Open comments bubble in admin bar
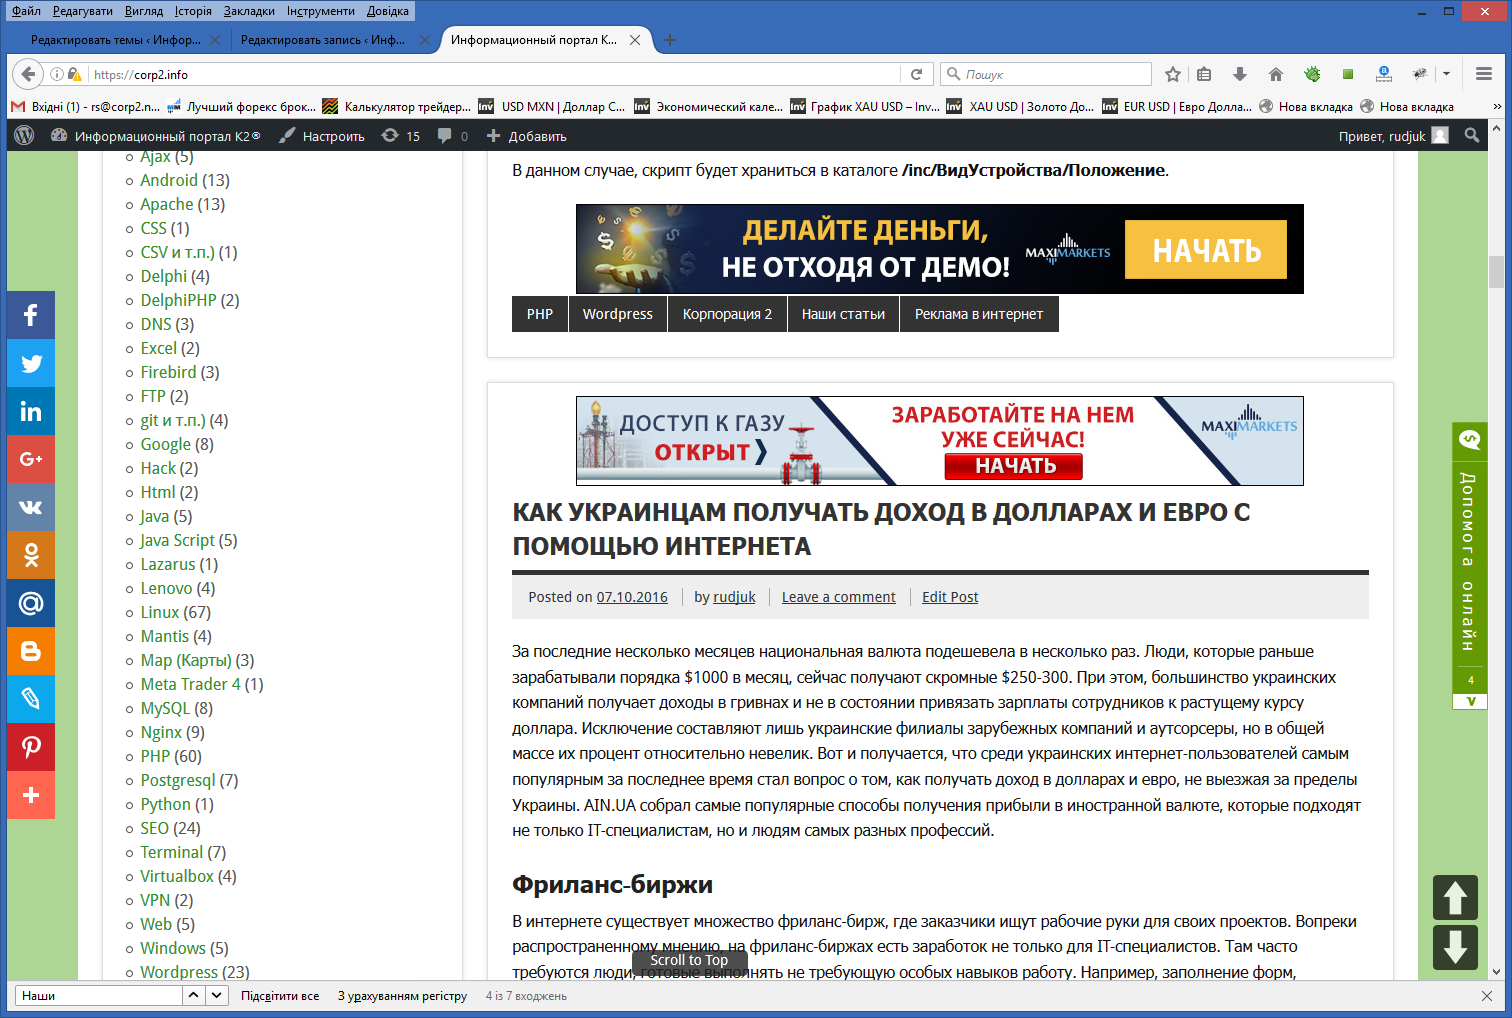The height and width of the screenshot is (1018, 1512). click(453, 136)
